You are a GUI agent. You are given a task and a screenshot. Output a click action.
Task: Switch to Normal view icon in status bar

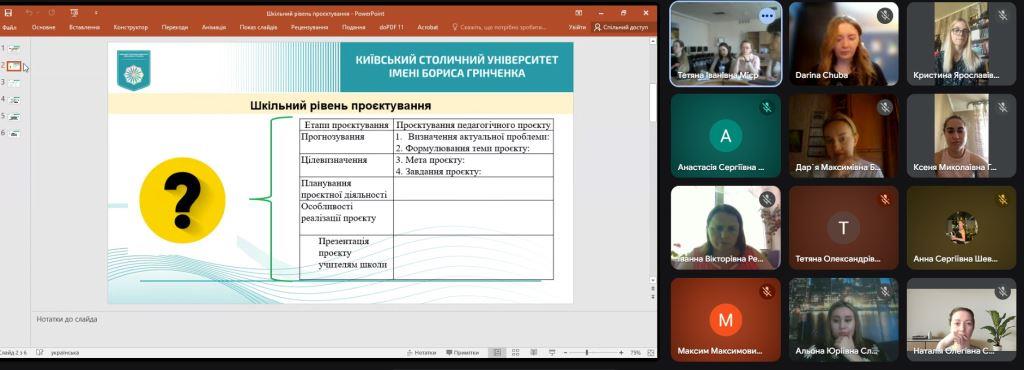point(498,352)
